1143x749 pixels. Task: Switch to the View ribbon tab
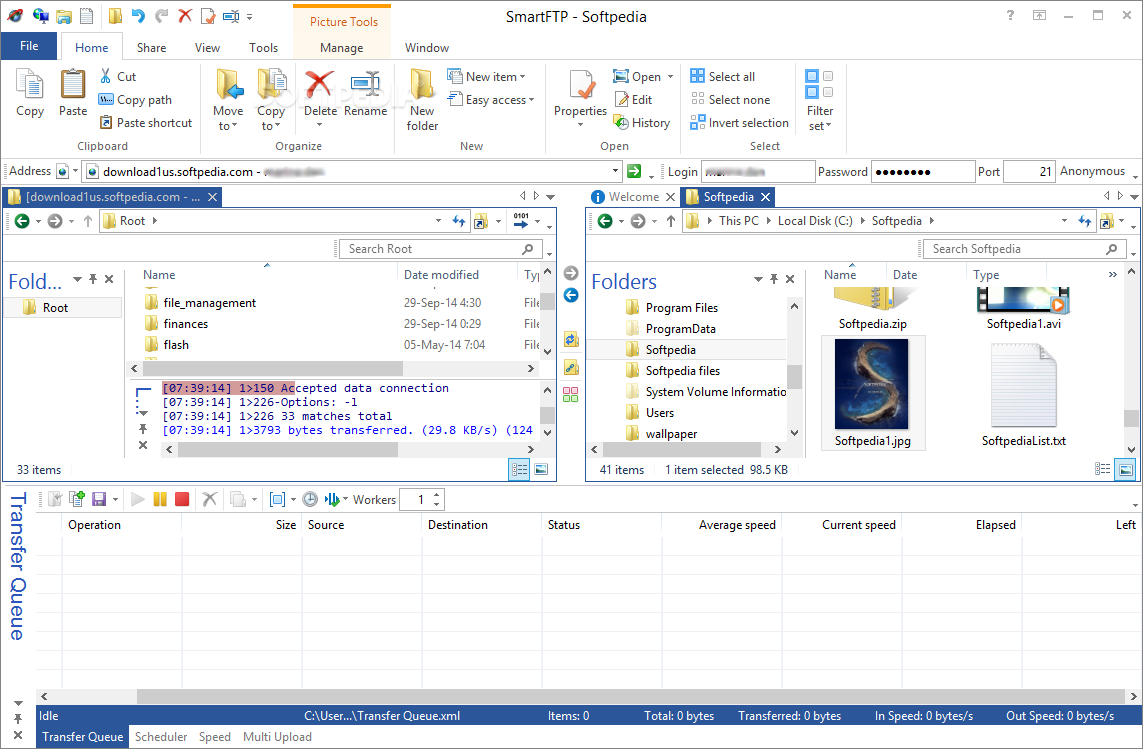click(x=207, y=47)
